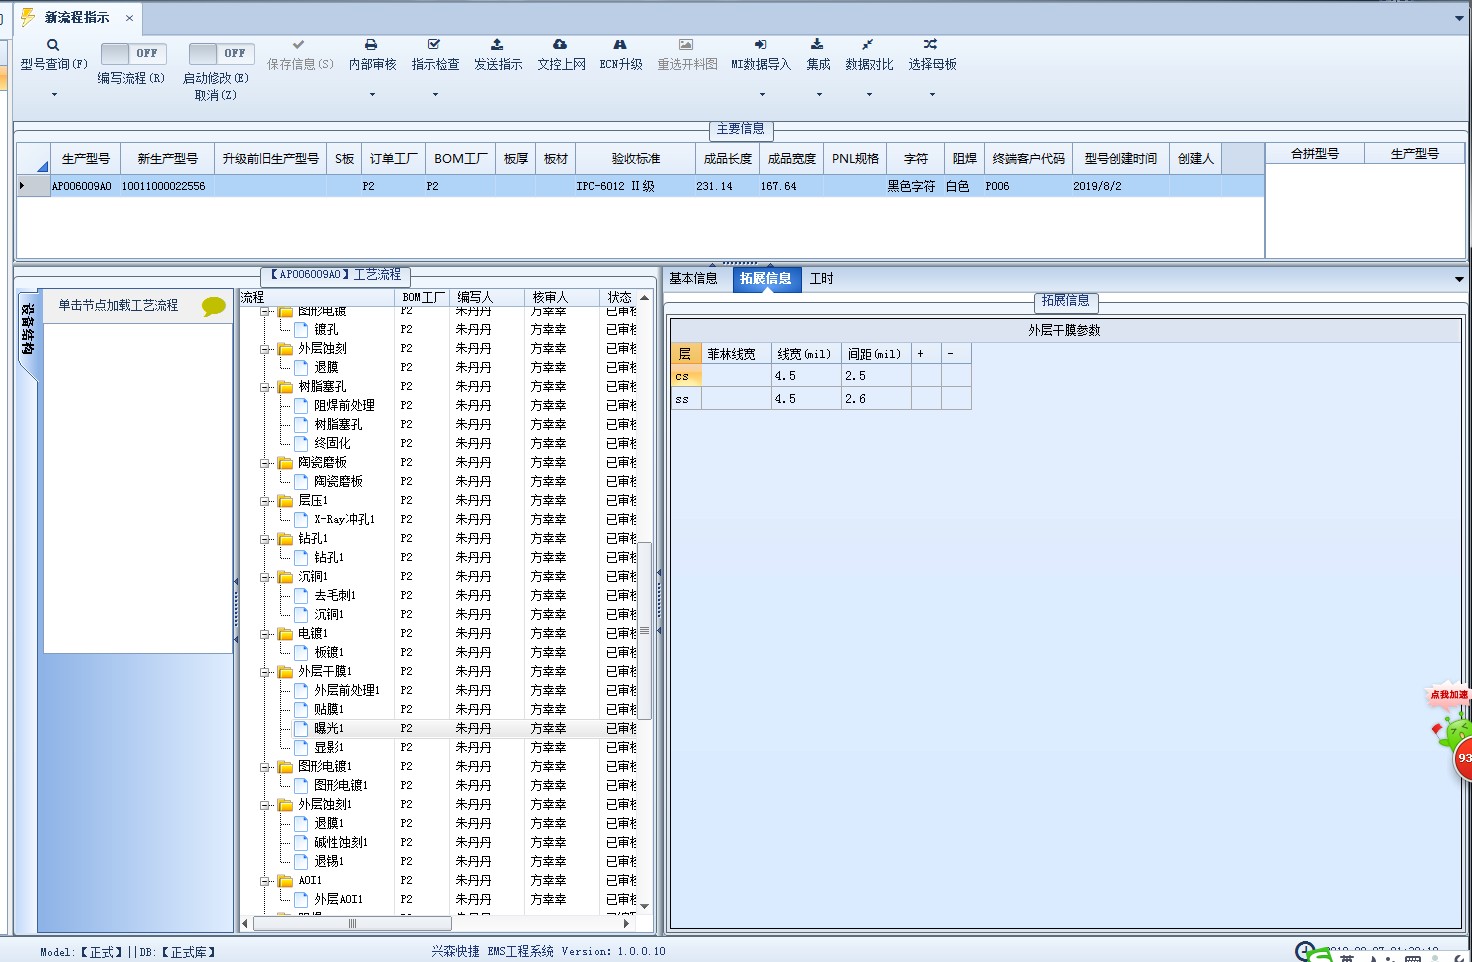Click the process tree horizontal scrollbar thumb
This screenshot has height=962, width=1472.
coord(352,924)
